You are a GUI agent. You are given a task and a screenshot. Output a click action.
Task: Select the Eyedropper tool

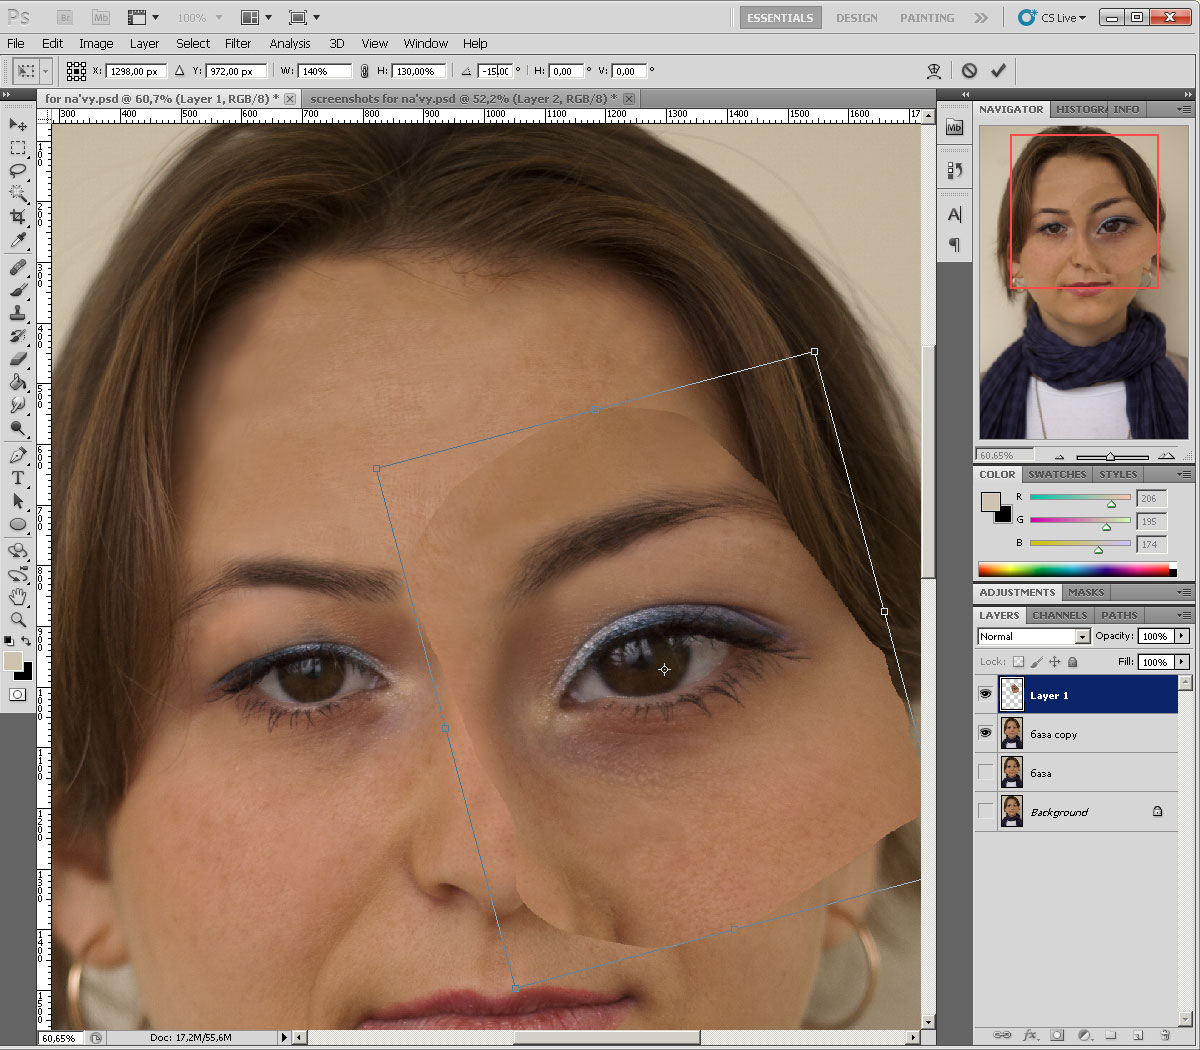(x=18, y=241)
